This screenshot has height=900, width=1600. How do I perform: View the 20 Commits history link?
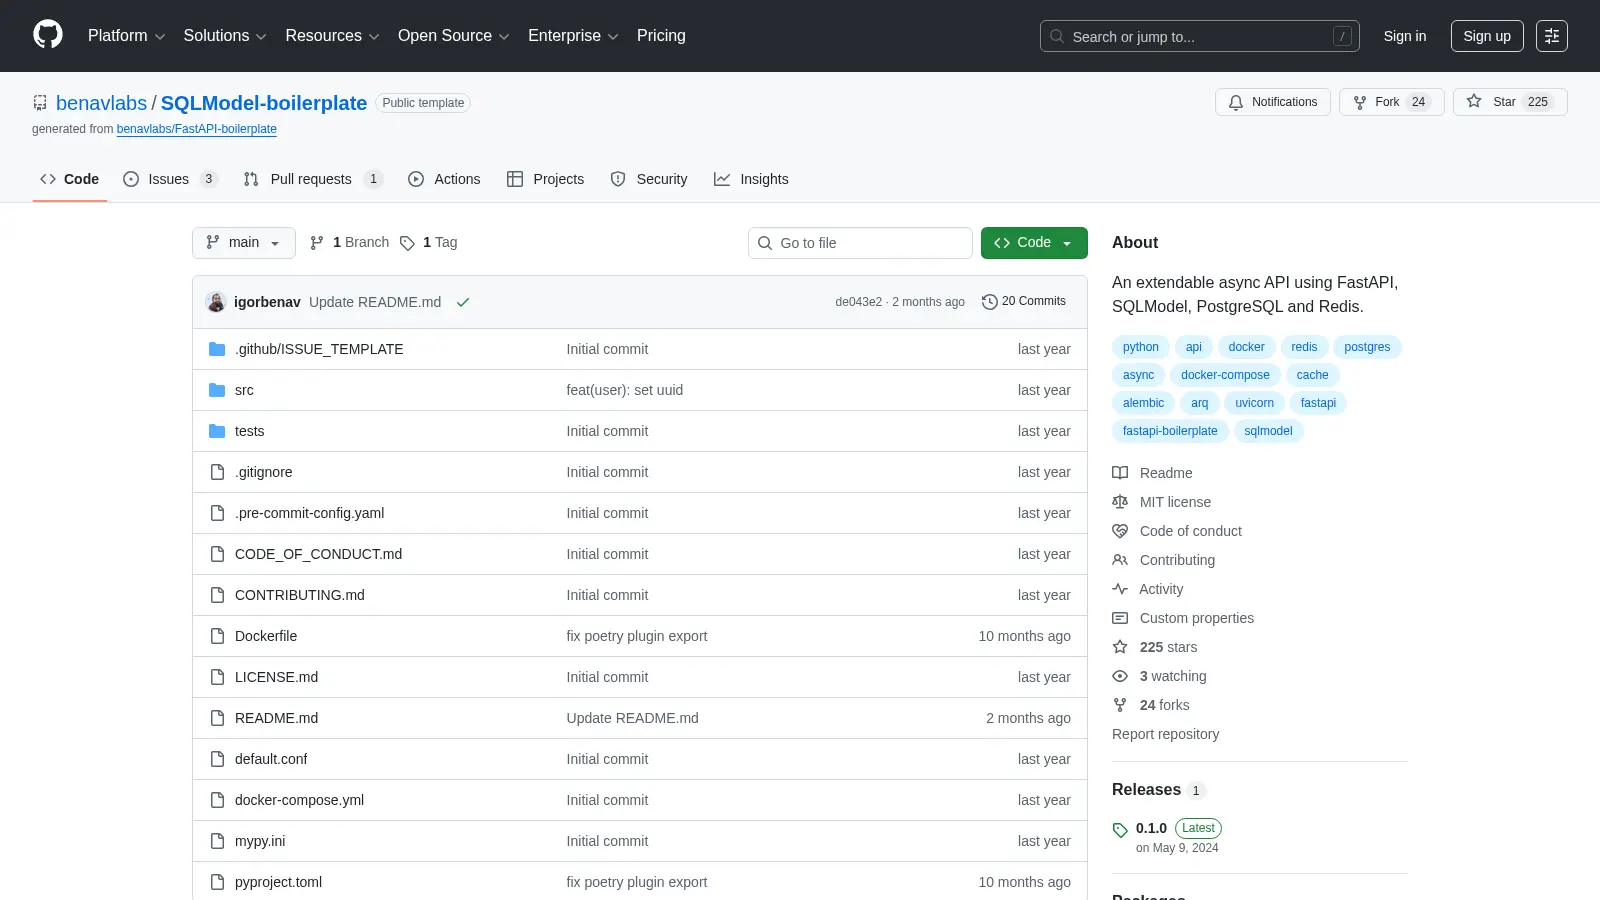[1024, 301]
